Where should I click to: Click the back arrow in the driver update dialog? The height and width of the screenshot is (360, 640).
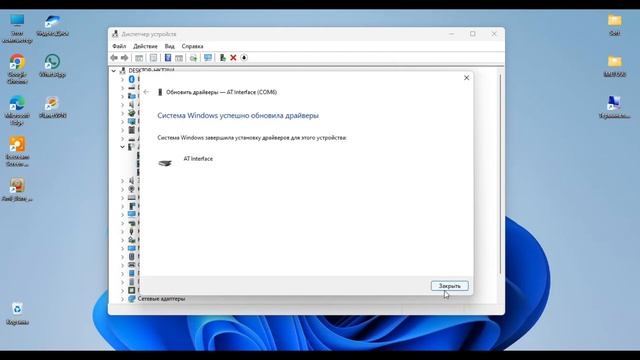click(x=147, y=92)
